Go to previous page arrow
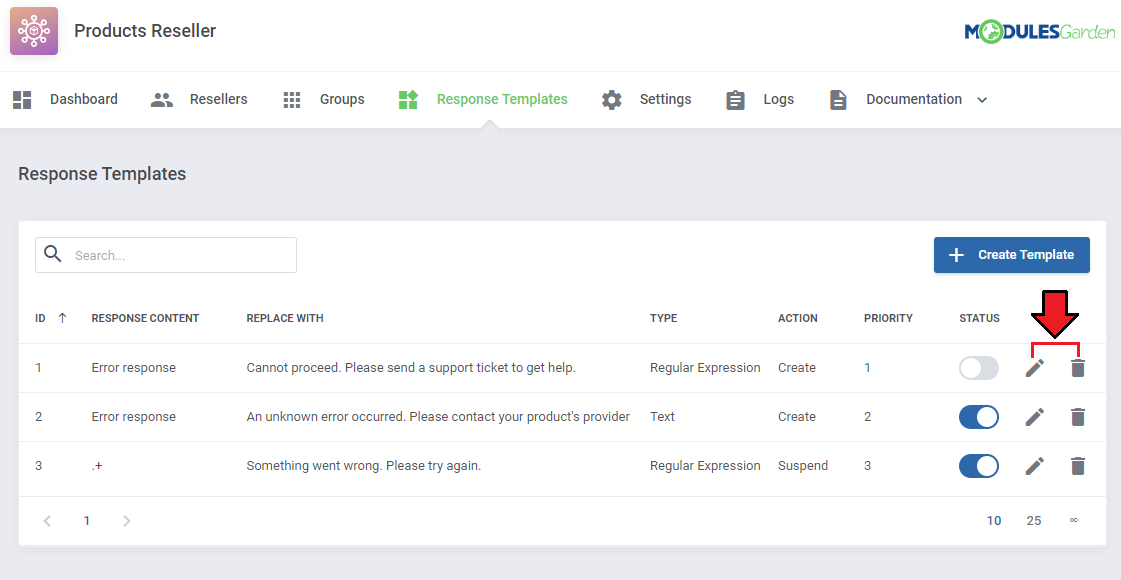Image resolution: width=1121 pixels, height=580 pixels. pyautogui.click(x=47, y=521)
